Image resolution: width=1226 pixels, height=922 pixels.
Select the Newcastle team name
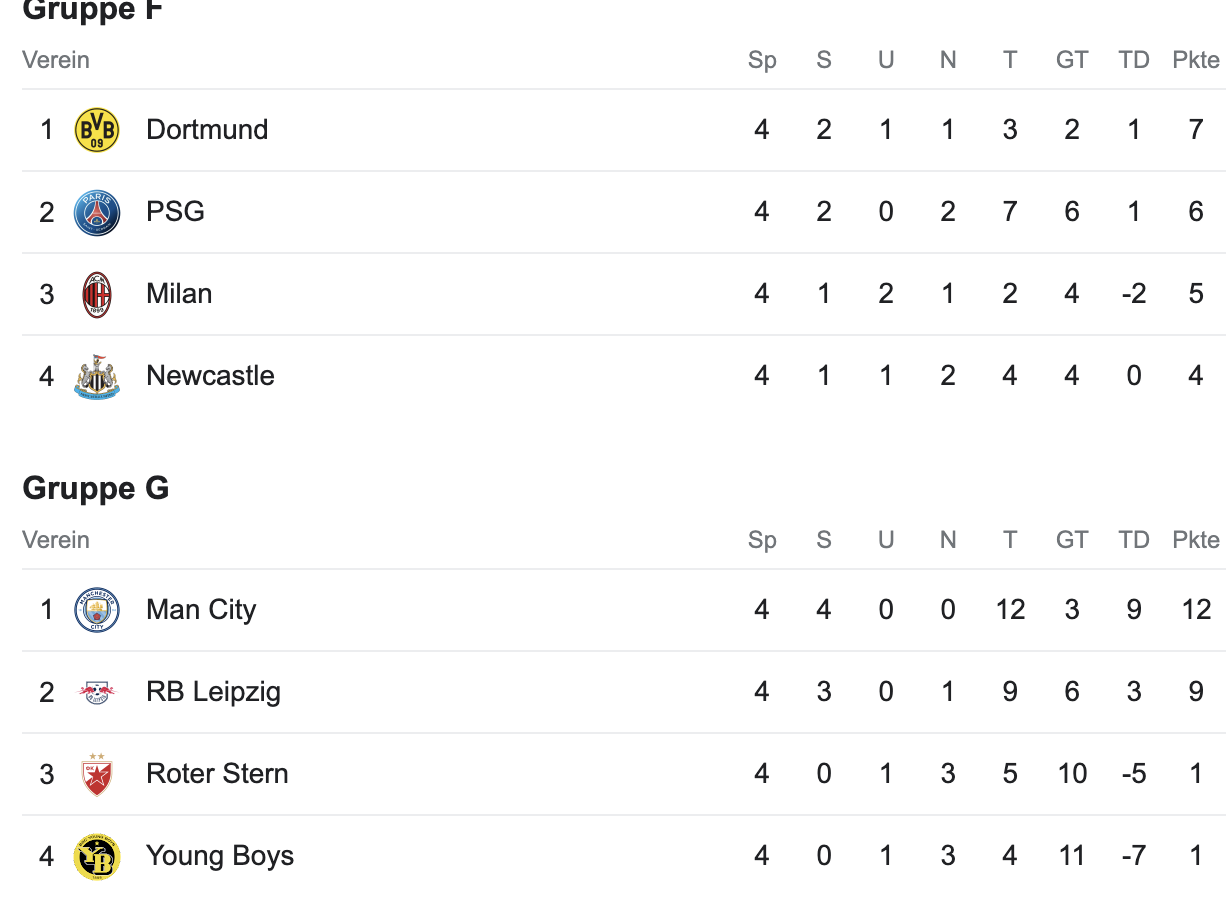click(x=210, y=376)
